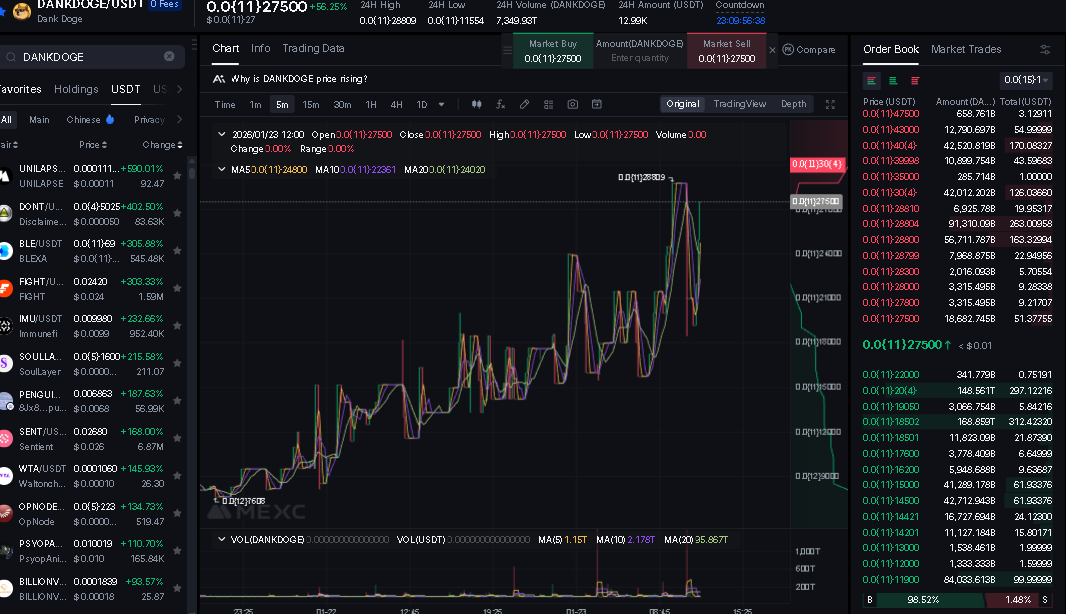Viewport: 1066px width, 614px height.
Task: Favorite the DONT pair star
Action: pyautogui.click(x=177, y=213)
